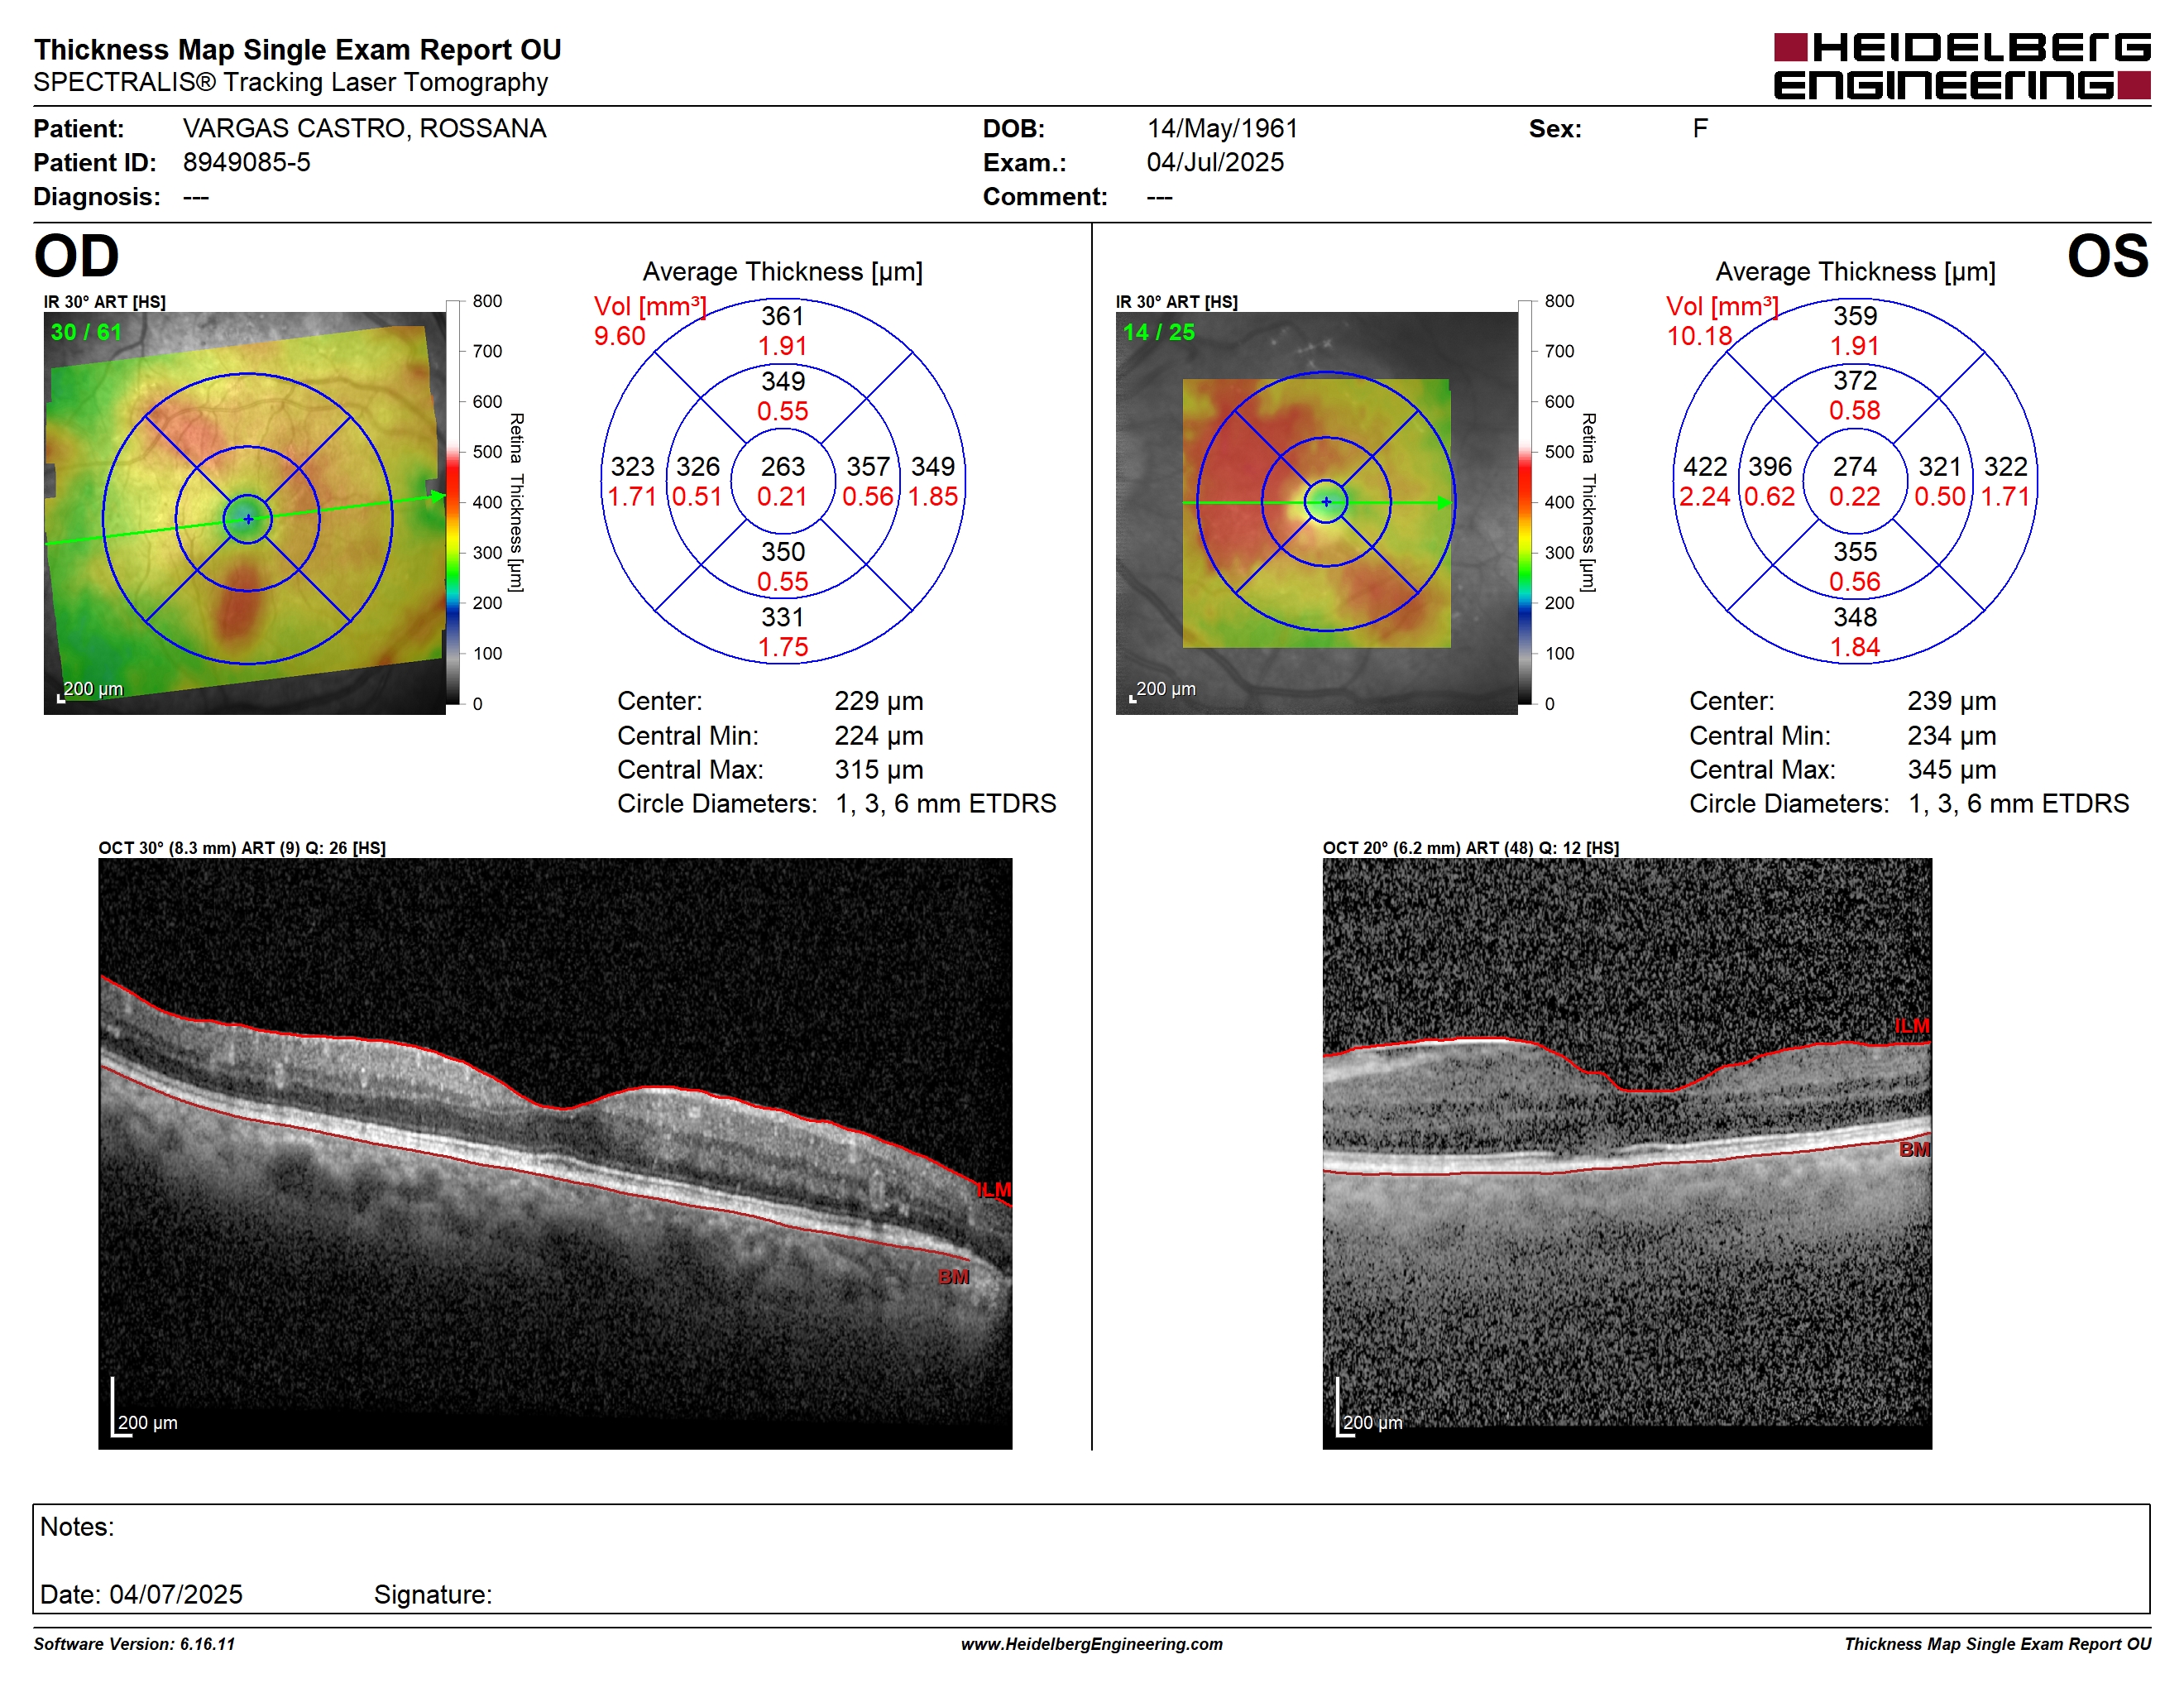Click the Heidelberg Engineering logo
This screenshot has height=1688, width=2184.
coord(1961,66)
